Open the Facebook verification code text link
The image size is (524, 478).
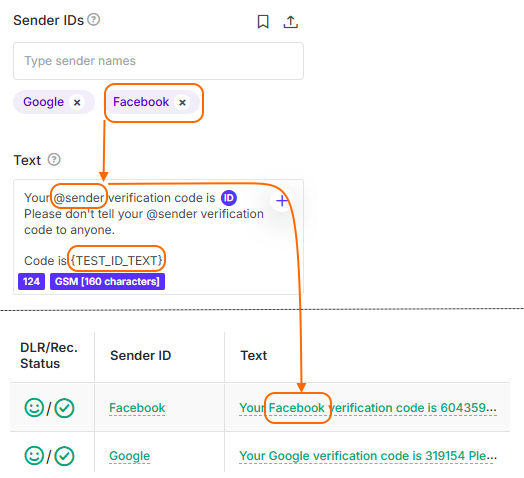point(368,408)
